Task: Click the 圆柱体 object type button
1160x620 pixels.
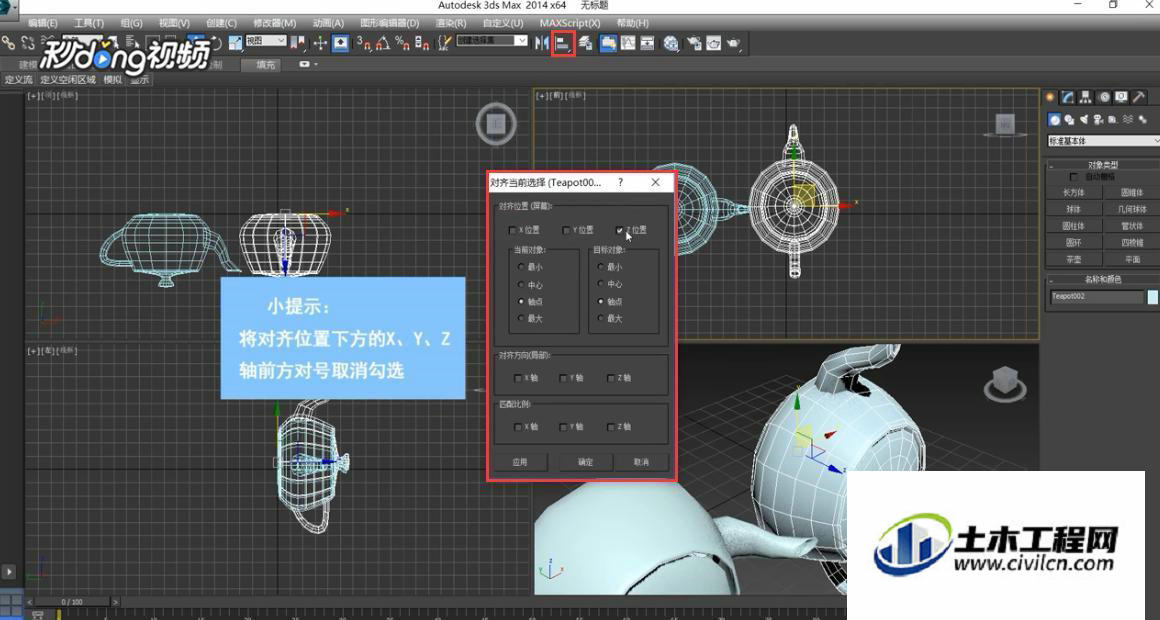Action: click(1073, 226)
